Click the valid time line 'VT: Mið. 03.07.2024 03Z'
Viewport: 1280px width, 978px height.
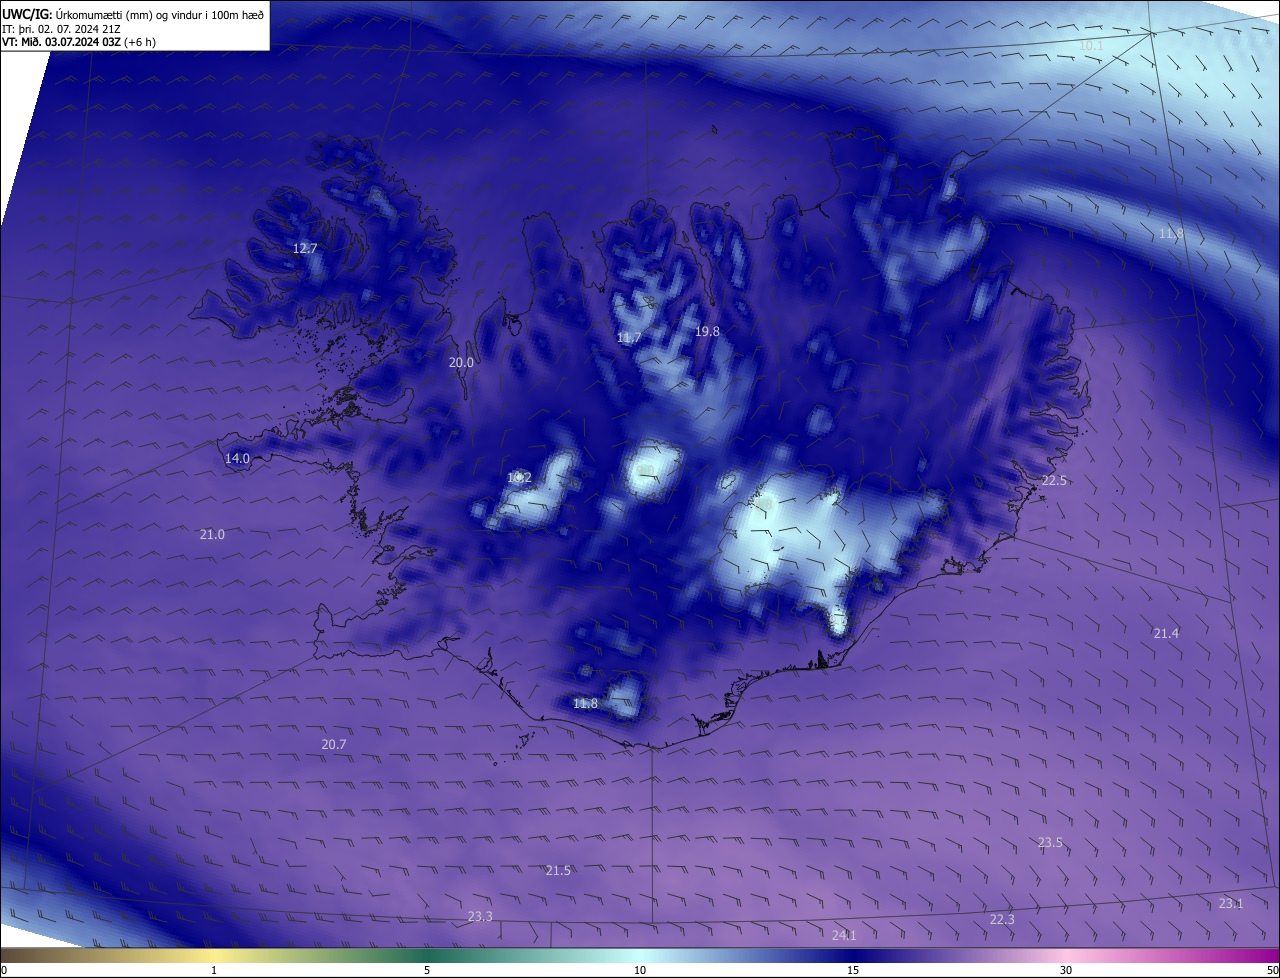[62, 42]
